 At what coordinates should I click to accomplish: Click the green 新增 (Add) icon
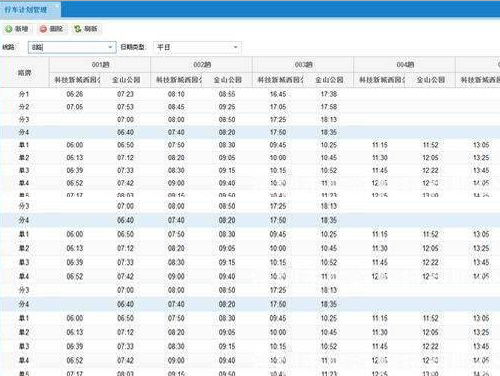[x=9, y=29]
